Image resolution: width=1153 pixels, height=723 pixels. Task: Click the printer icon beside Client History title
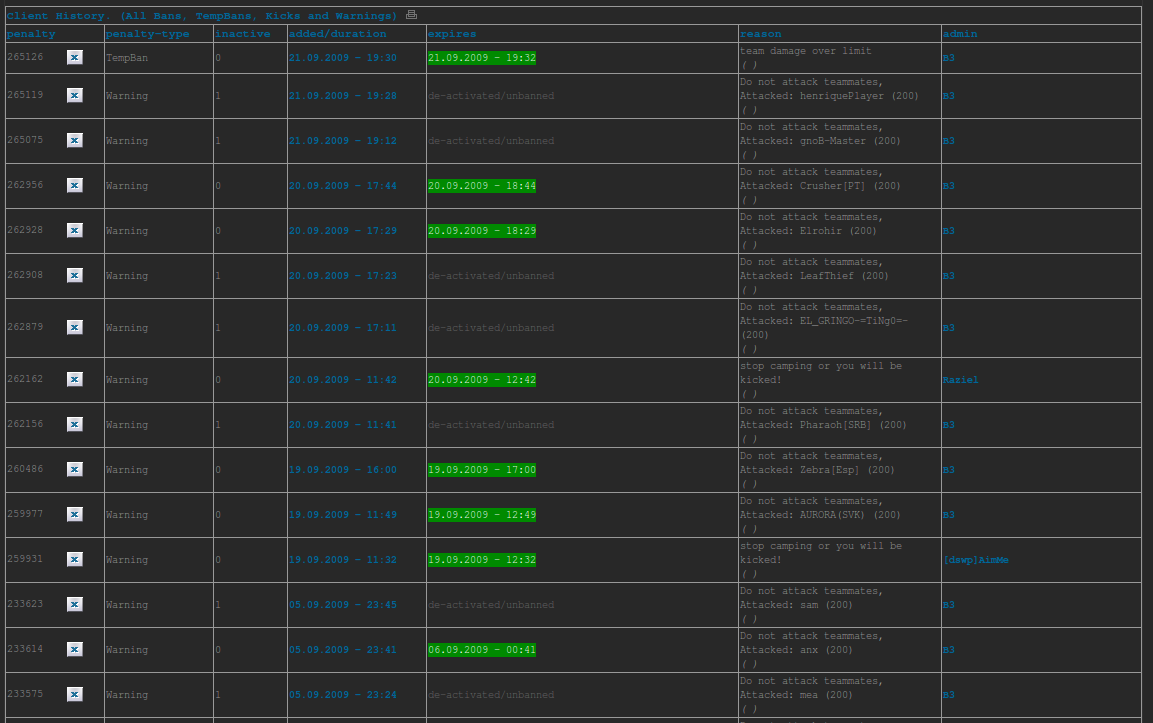(411, 15)
